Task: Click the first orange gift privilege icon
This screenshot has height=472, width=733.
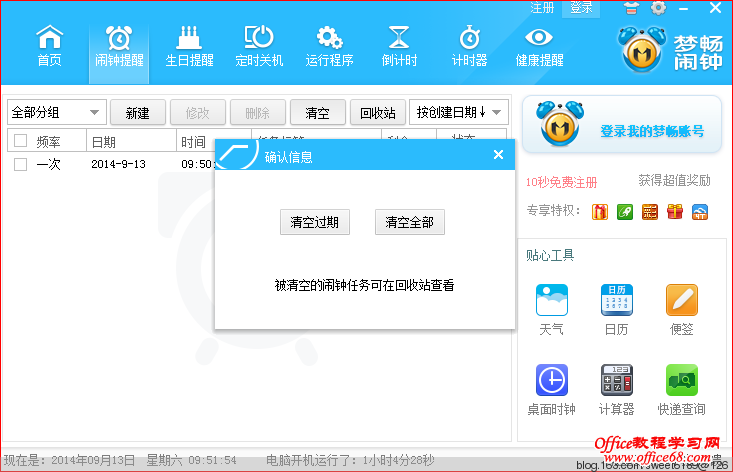Action: point(600,212)
